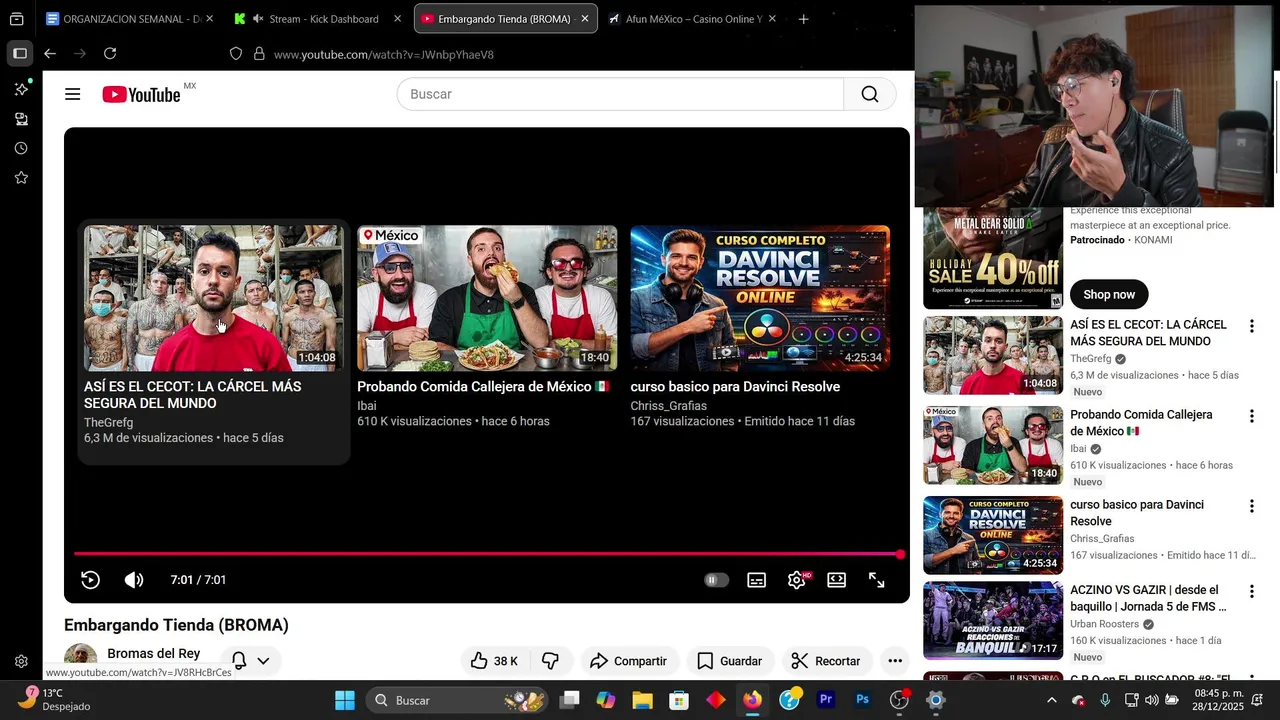
Task: Open the Bromas del Rey channel link
Action: pyautogui.click(x=154, y=654)
